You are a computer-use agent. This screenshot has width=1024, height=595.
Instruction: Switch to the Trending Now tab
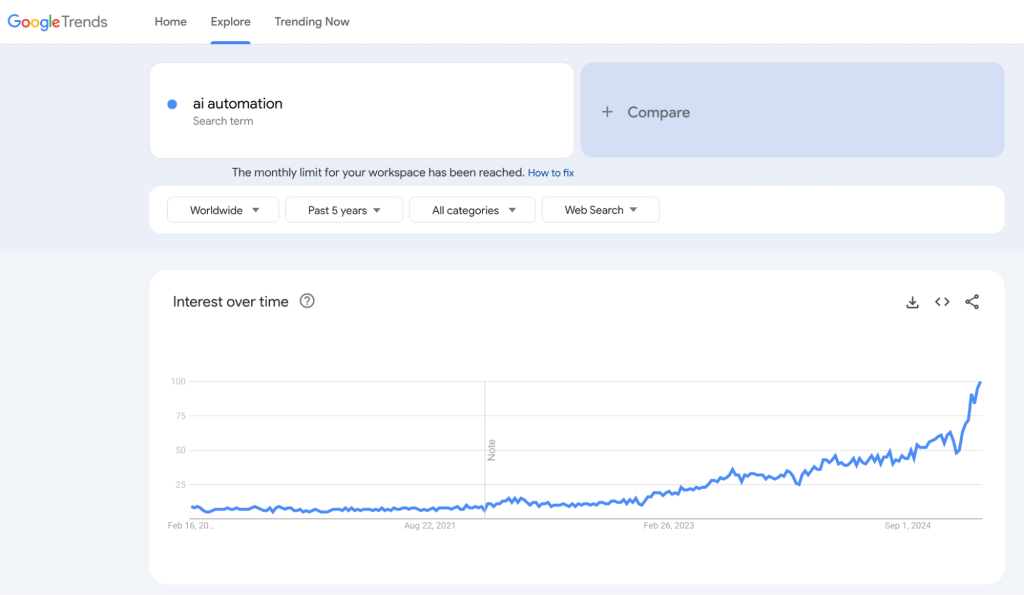(x=311, y=21)
